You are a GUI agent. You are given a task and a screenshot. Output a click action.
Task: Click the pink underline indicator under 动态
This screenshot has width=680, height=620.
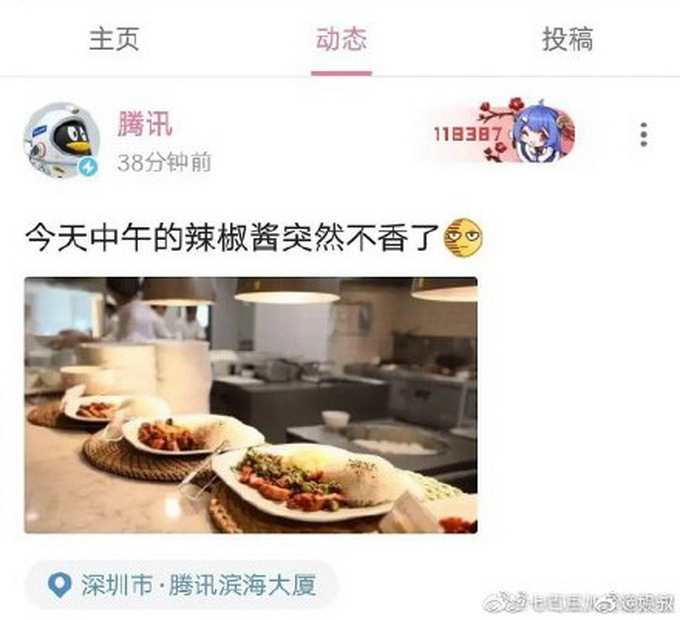tap(341, 73)
